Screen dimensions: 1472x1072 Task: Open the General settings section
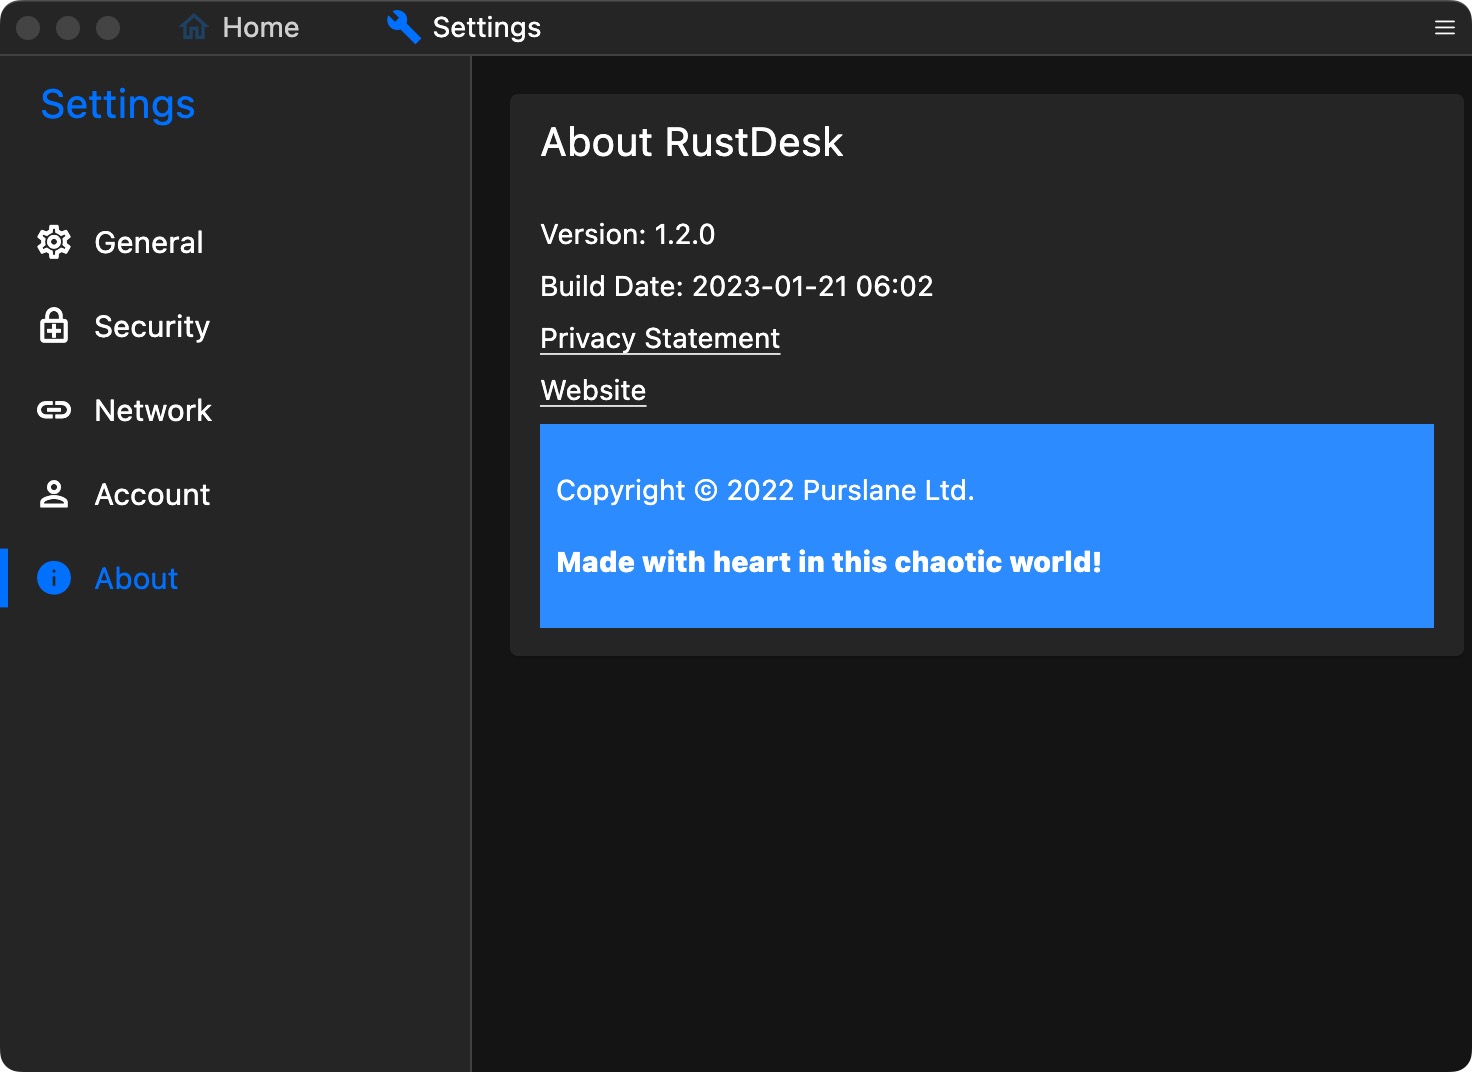[x=148, y=242]
